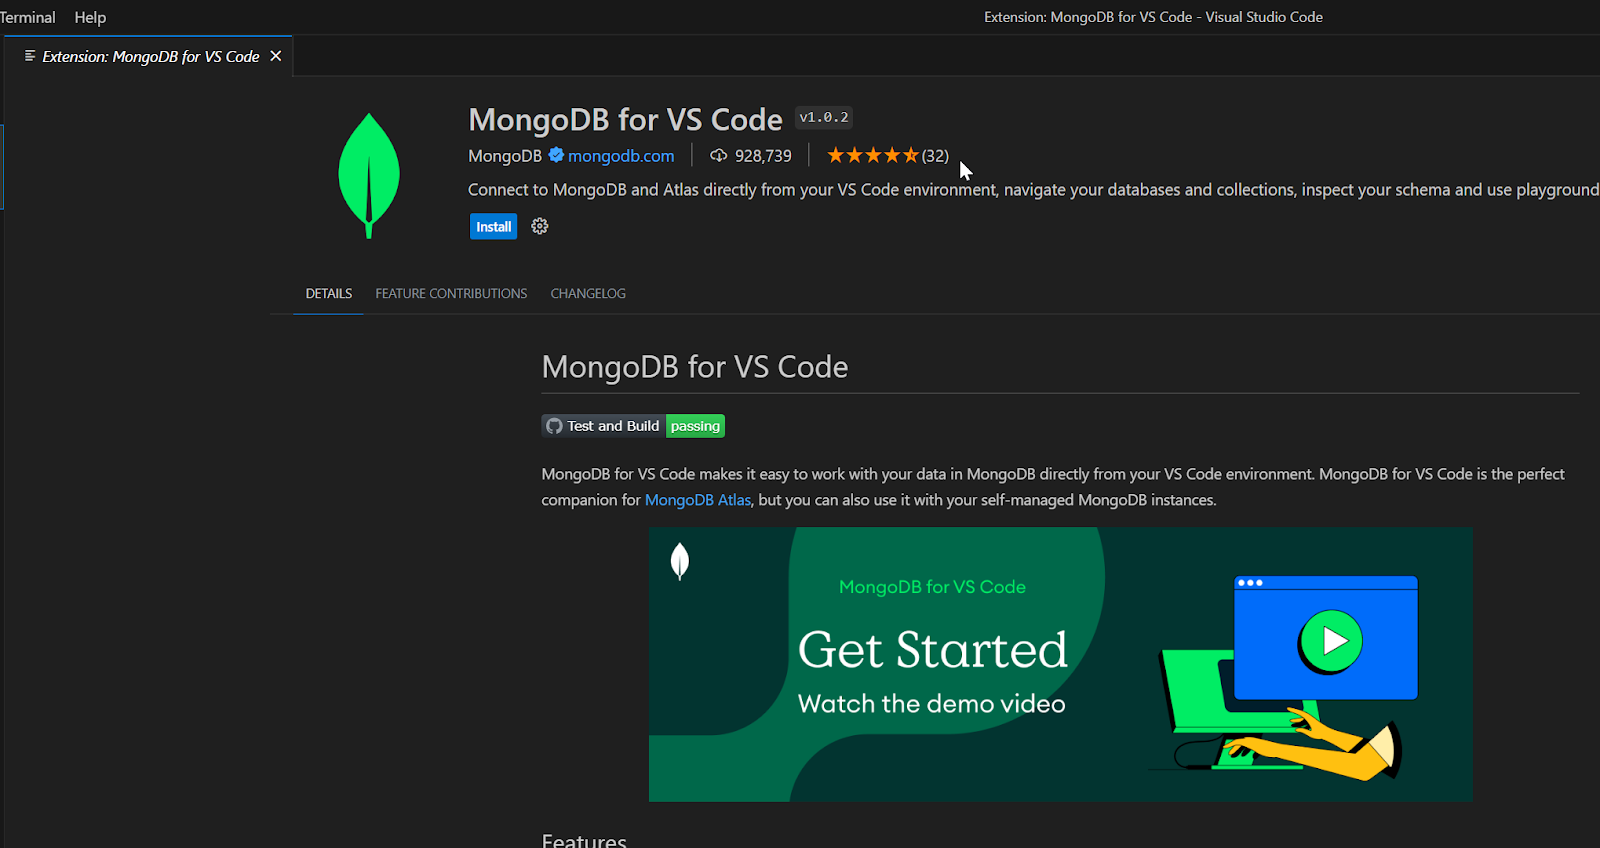Open the extension manage gear icon
This screenshot has width=1600, height=848.
(540, 226)
